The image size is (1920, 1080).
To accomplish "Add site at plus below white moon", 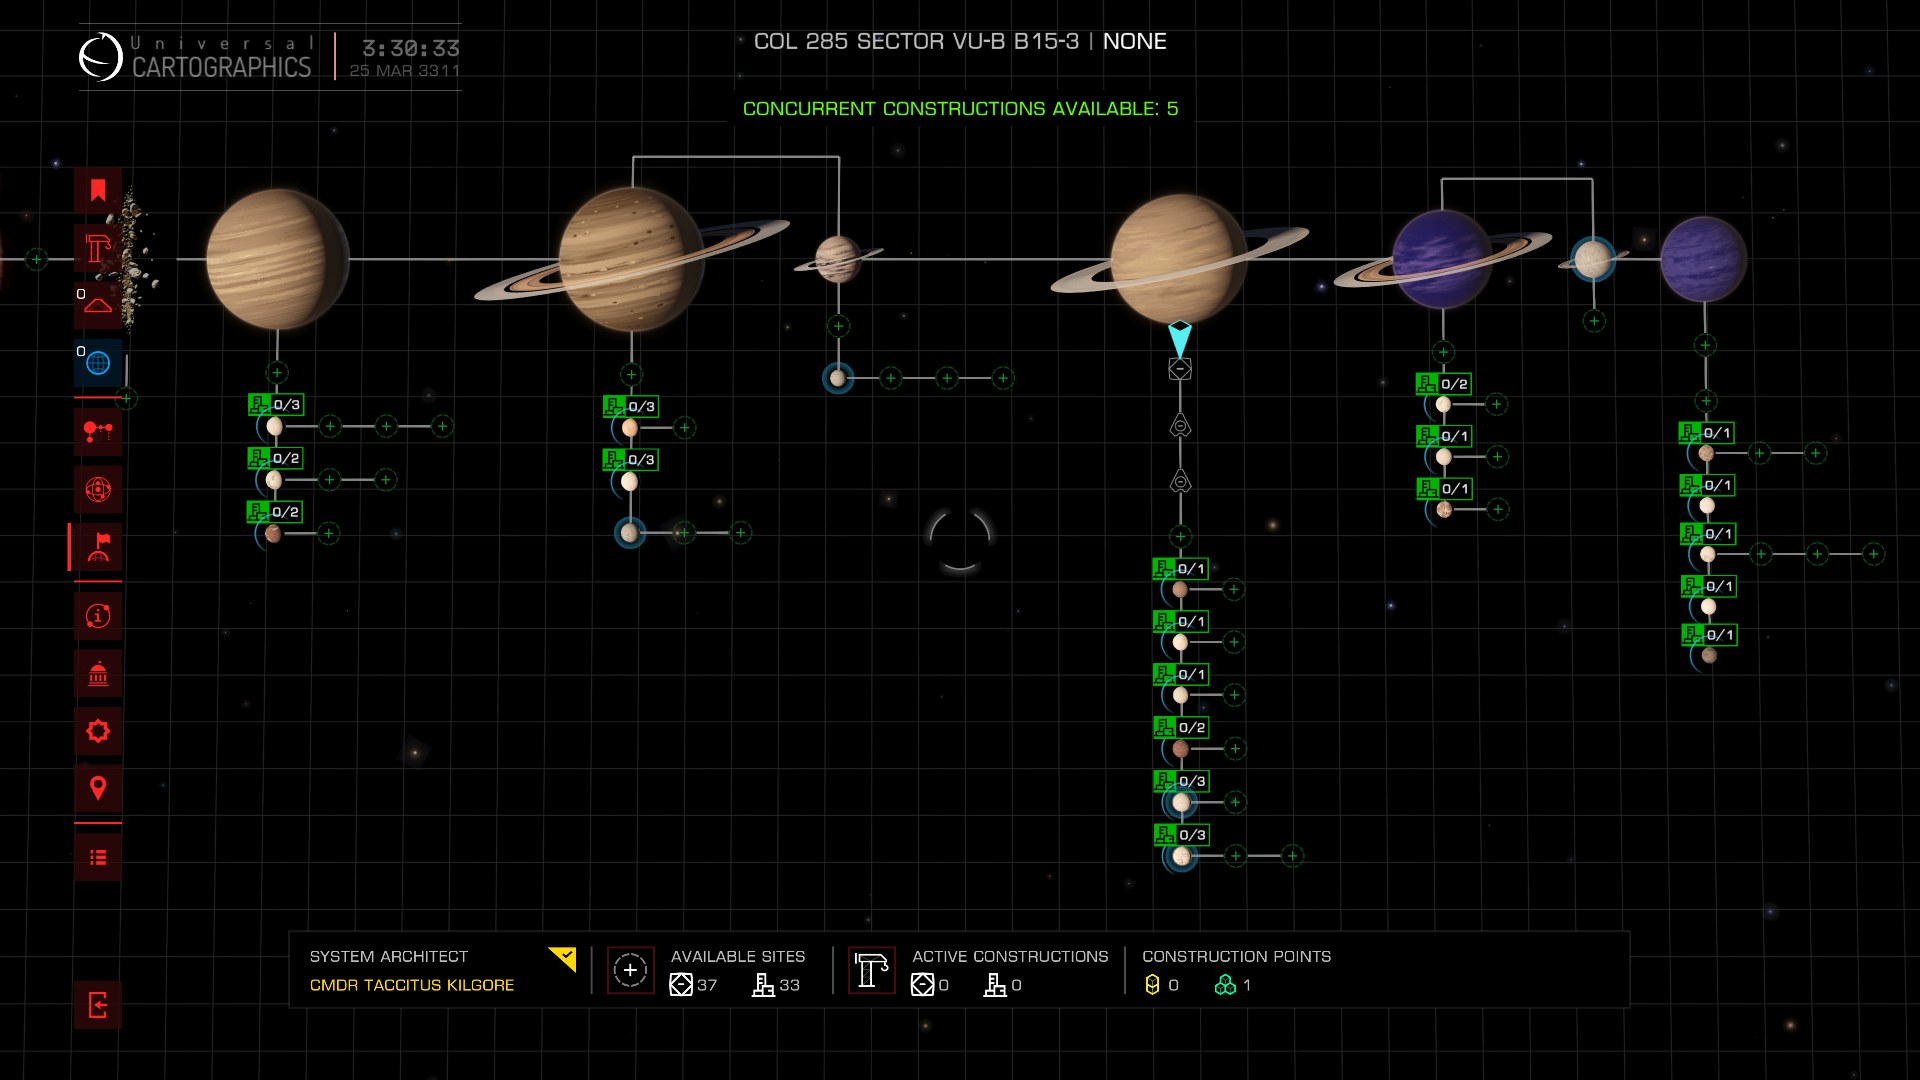I will pos(1594,321).
